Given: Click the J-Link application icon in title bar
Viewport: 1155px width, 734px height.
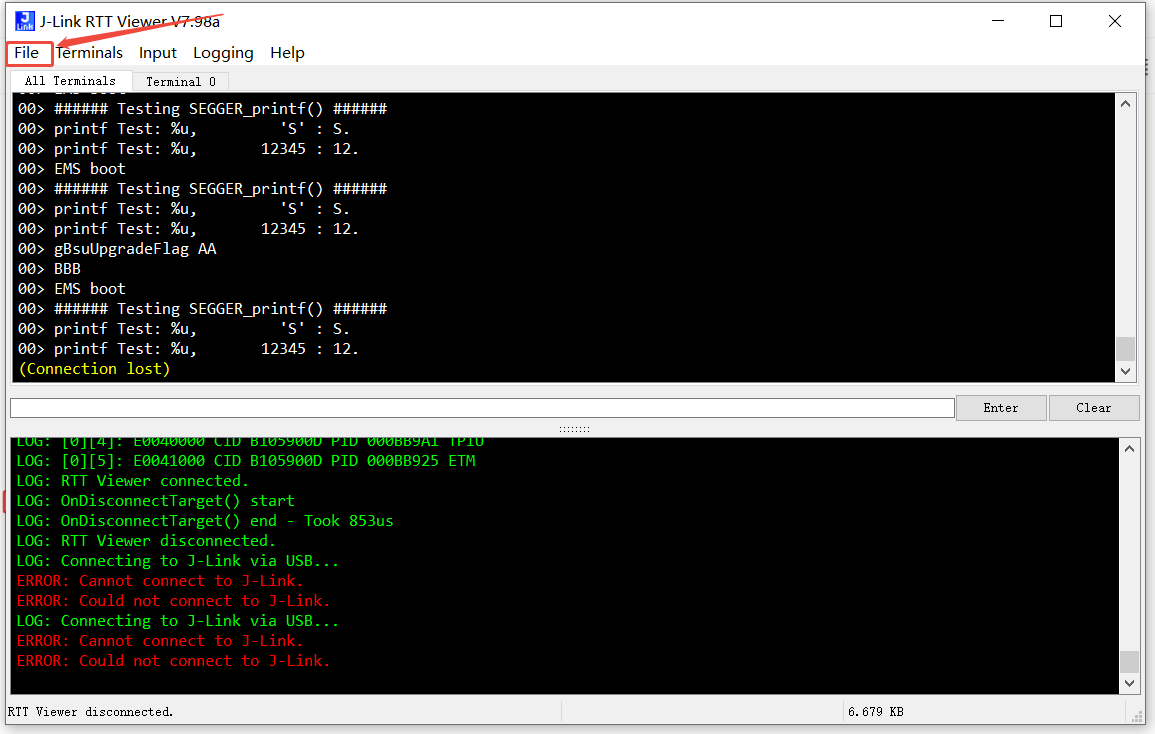Looking at the screenshot, I should (x=25, y=21).
